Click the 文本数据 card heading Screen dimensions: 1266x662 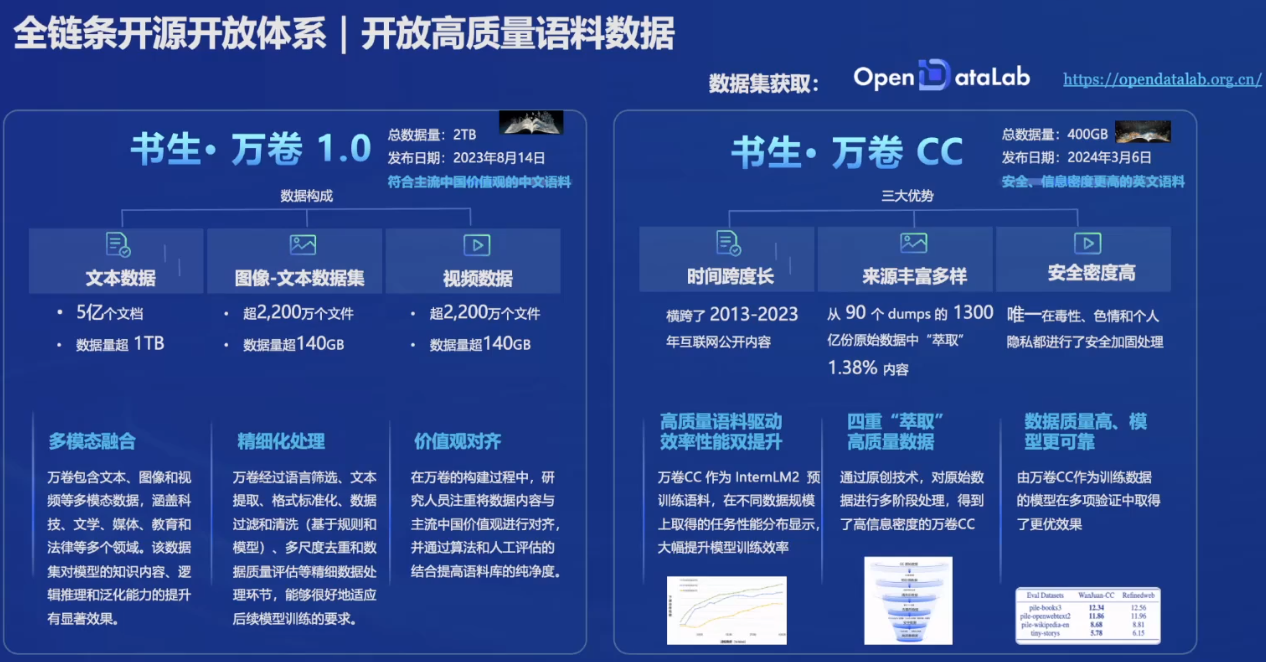120,278
